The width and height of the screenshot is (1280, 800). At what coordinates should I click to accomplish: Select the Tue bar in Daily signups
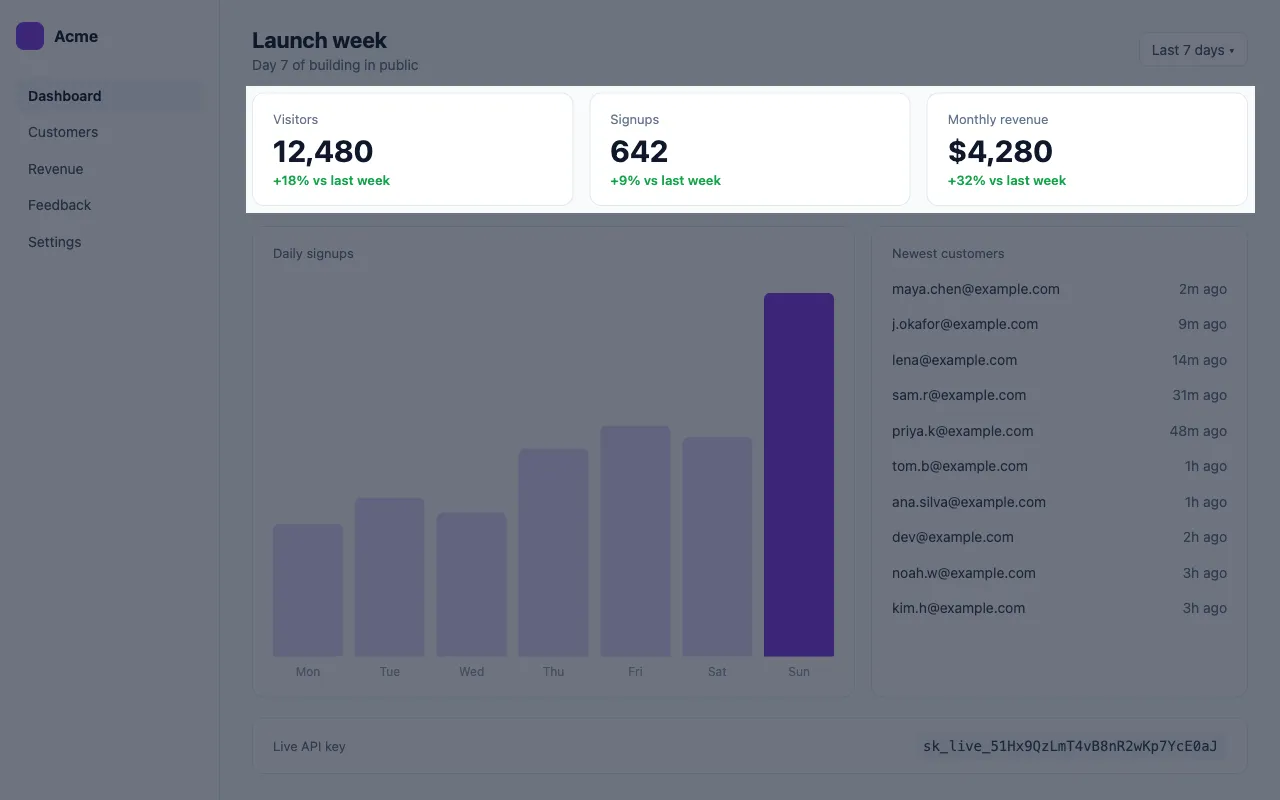click(x=390, y=577)
